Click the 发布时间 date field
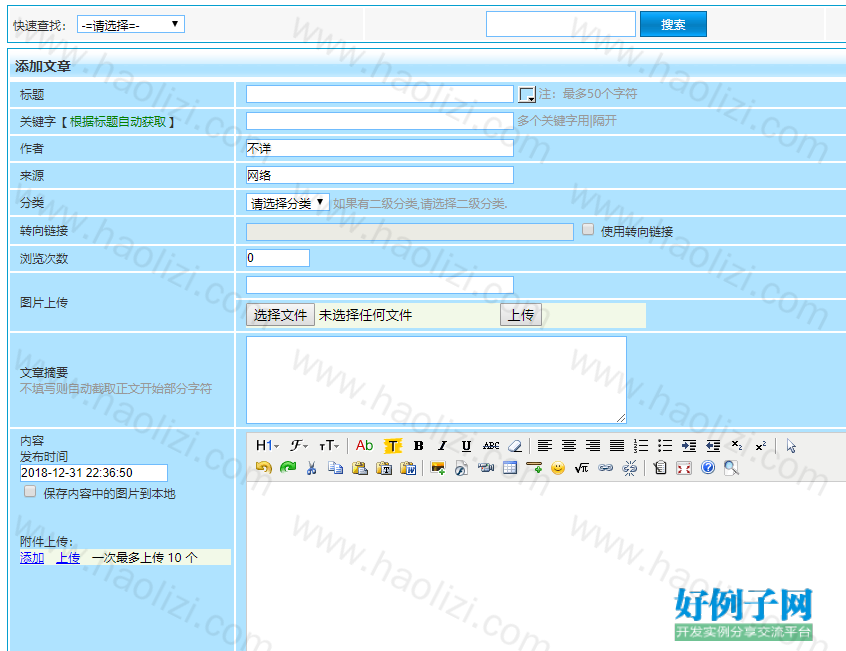846x651 pixels. (94, 473)
